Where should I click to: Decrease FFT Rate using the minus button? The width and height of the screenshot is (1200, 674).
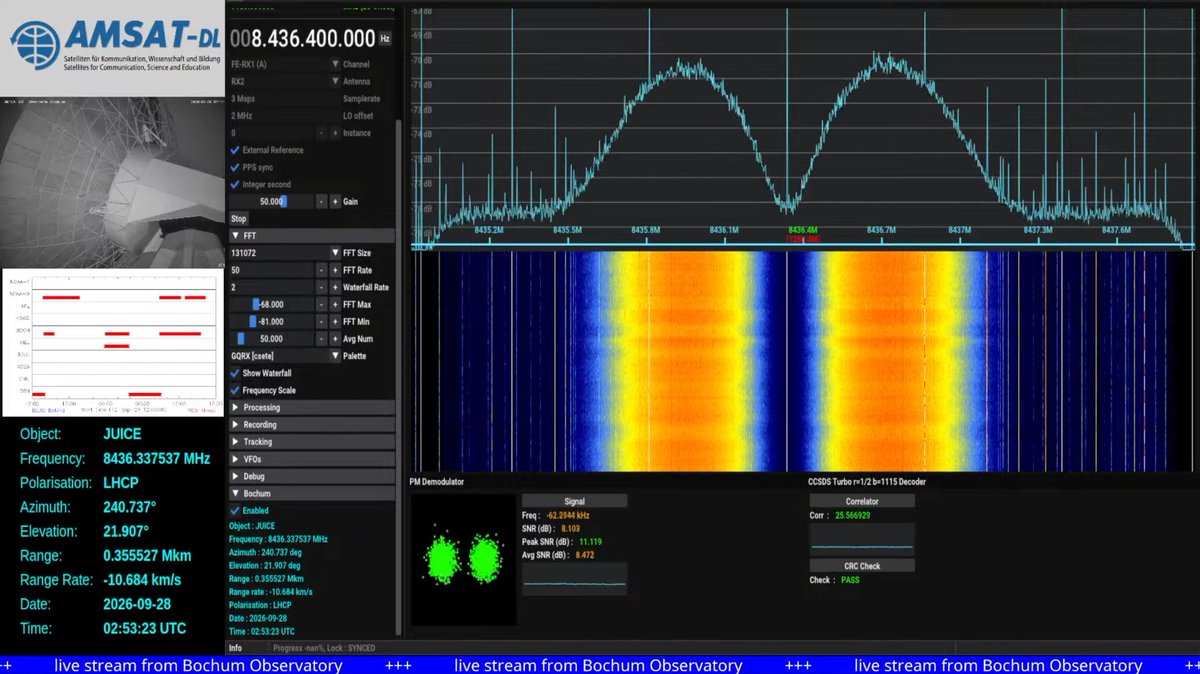(x=321, y=270)
